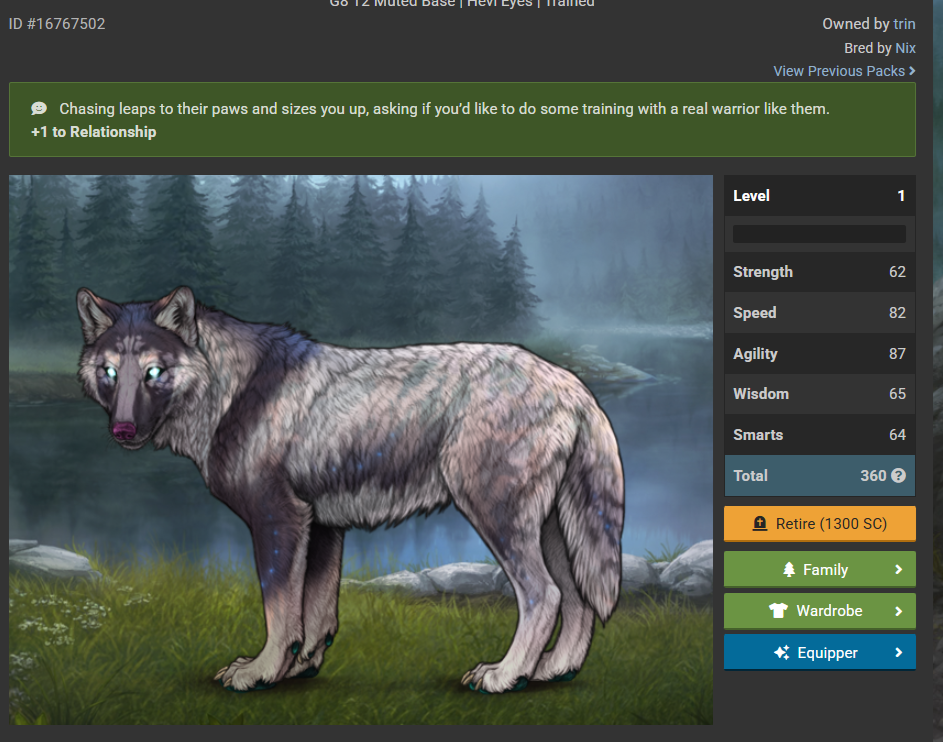Open the Family page

coord(820,569)
